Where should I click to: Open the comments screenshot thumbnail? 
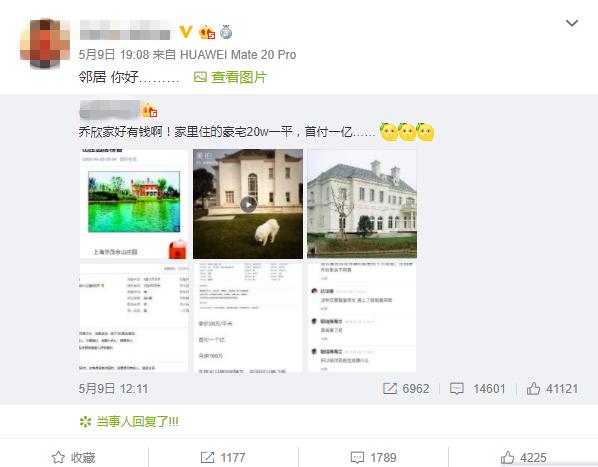pos(362,317)
